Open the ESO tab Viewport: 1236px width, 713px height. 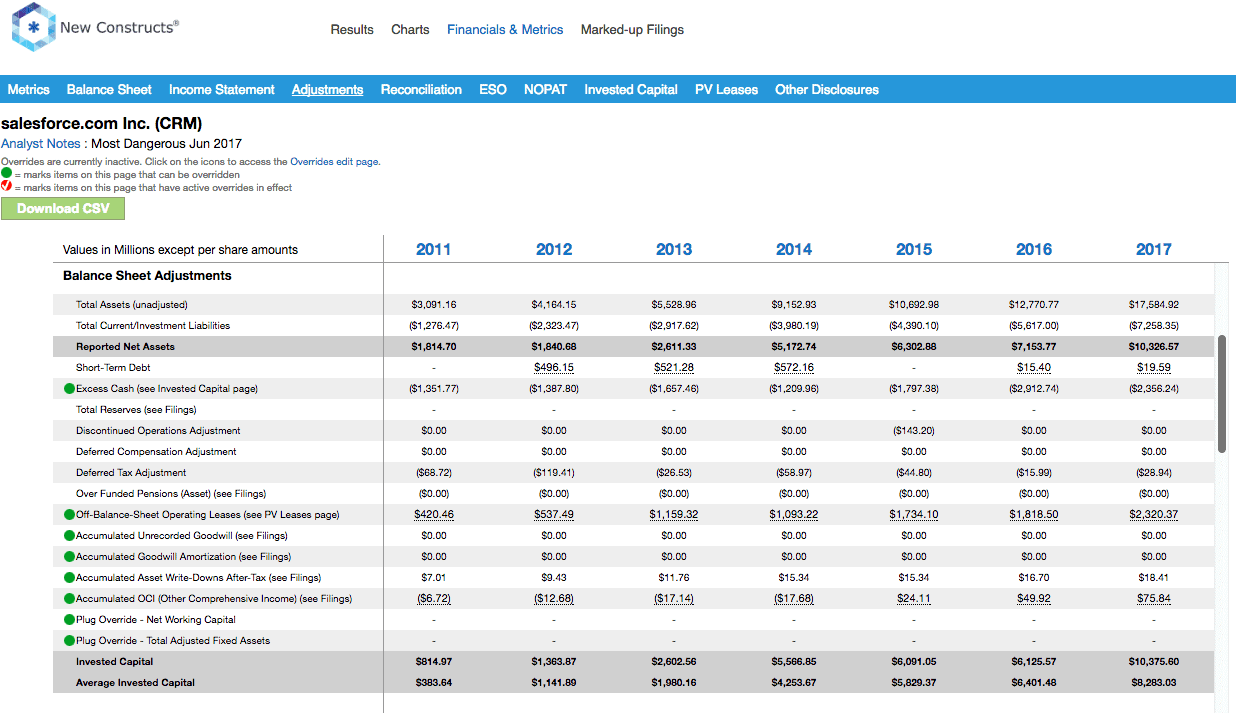(x=493, y=89)
